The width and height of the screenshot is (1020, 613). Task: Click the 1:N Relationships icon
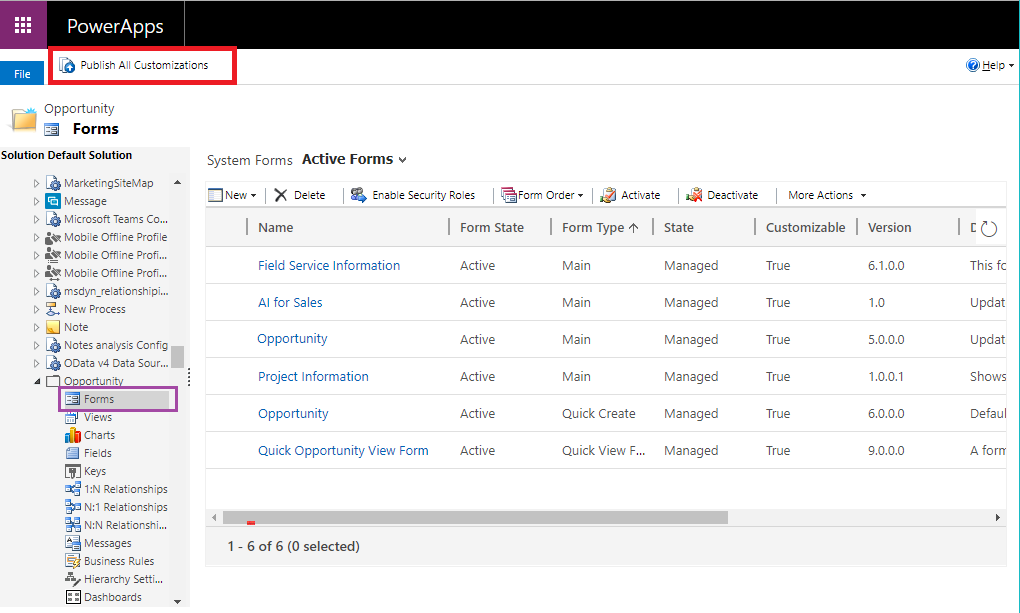click(73, 489)
